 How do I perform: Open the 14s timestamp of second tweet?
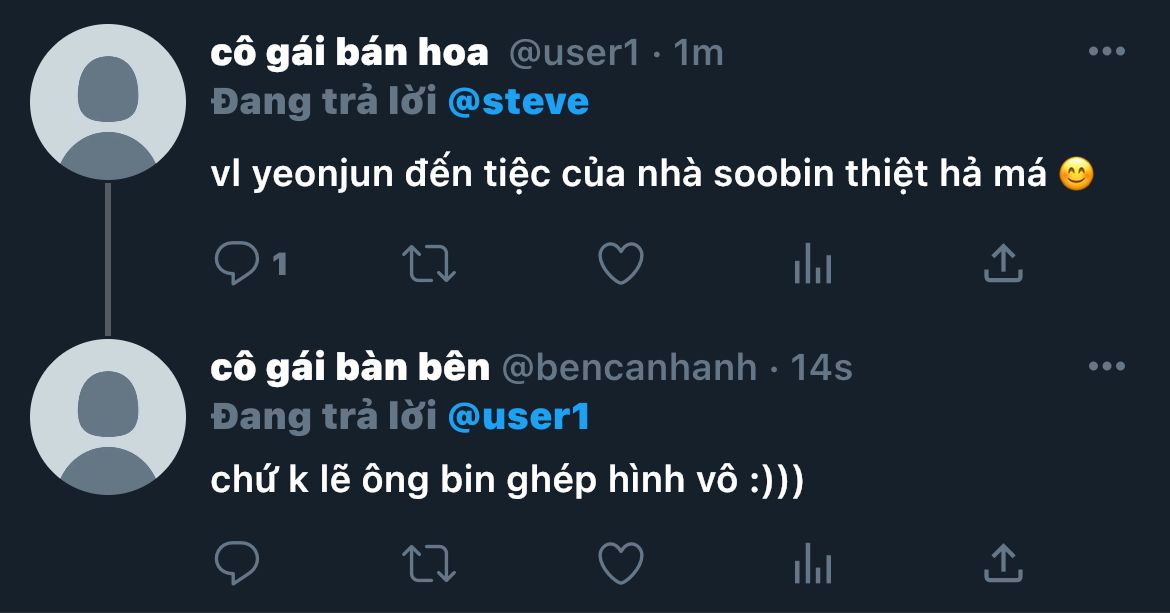821,368
